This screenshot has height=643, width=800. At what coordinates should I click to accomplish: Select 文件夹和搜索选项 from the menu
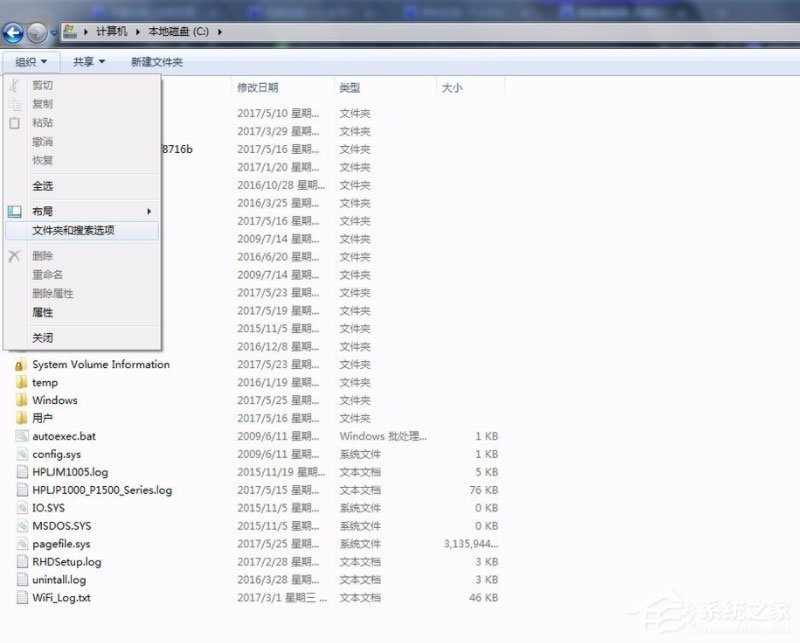[x=76, y=231]
